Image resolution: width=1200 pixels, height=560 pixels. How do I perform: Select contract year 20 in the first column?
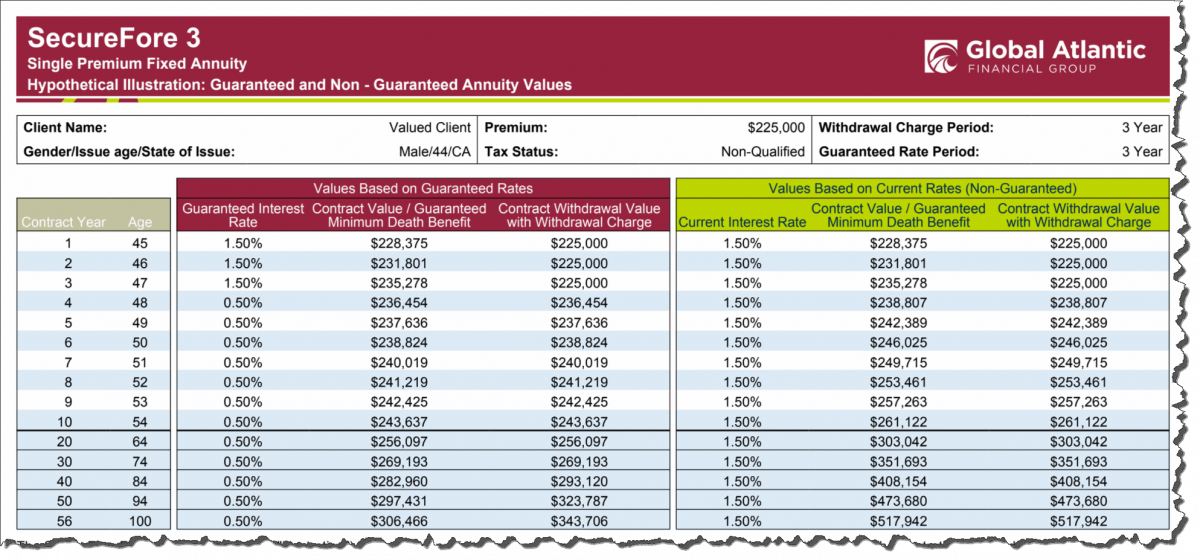coord(65,442)
